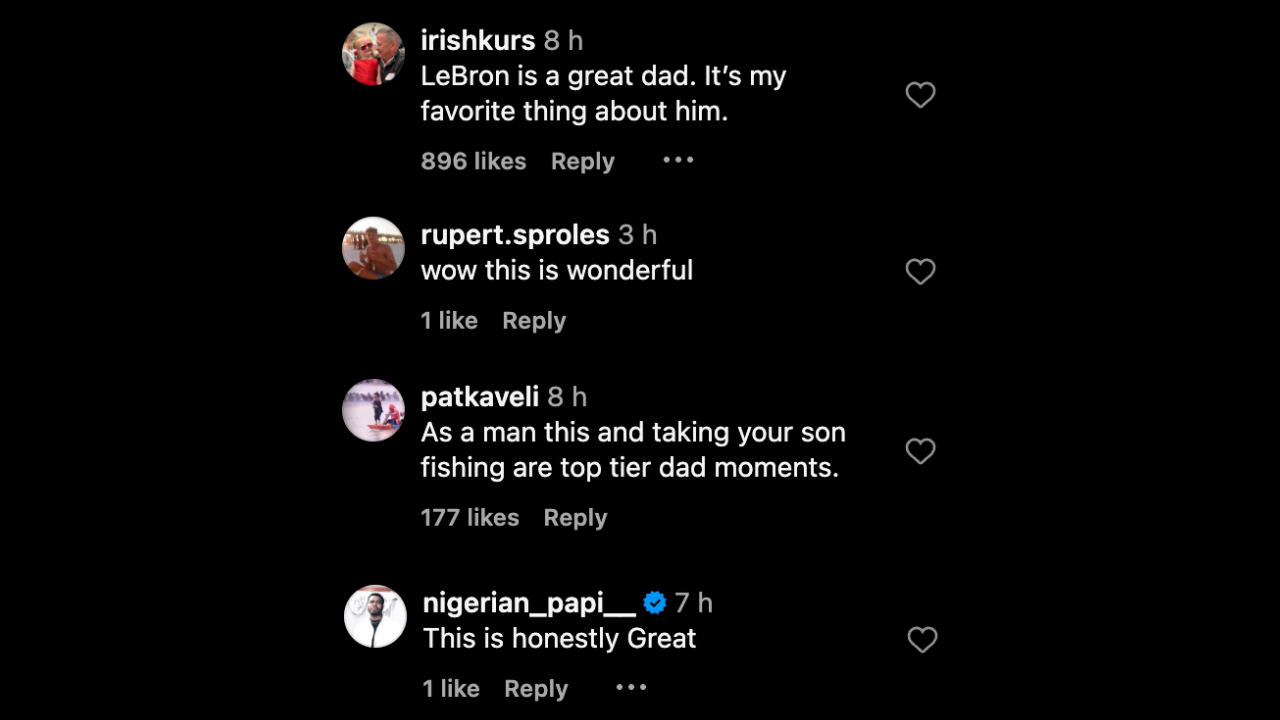Like patkaveli's fishing comment via heart icon
The height and width of the screenshot is (720, 1280).
920,451
